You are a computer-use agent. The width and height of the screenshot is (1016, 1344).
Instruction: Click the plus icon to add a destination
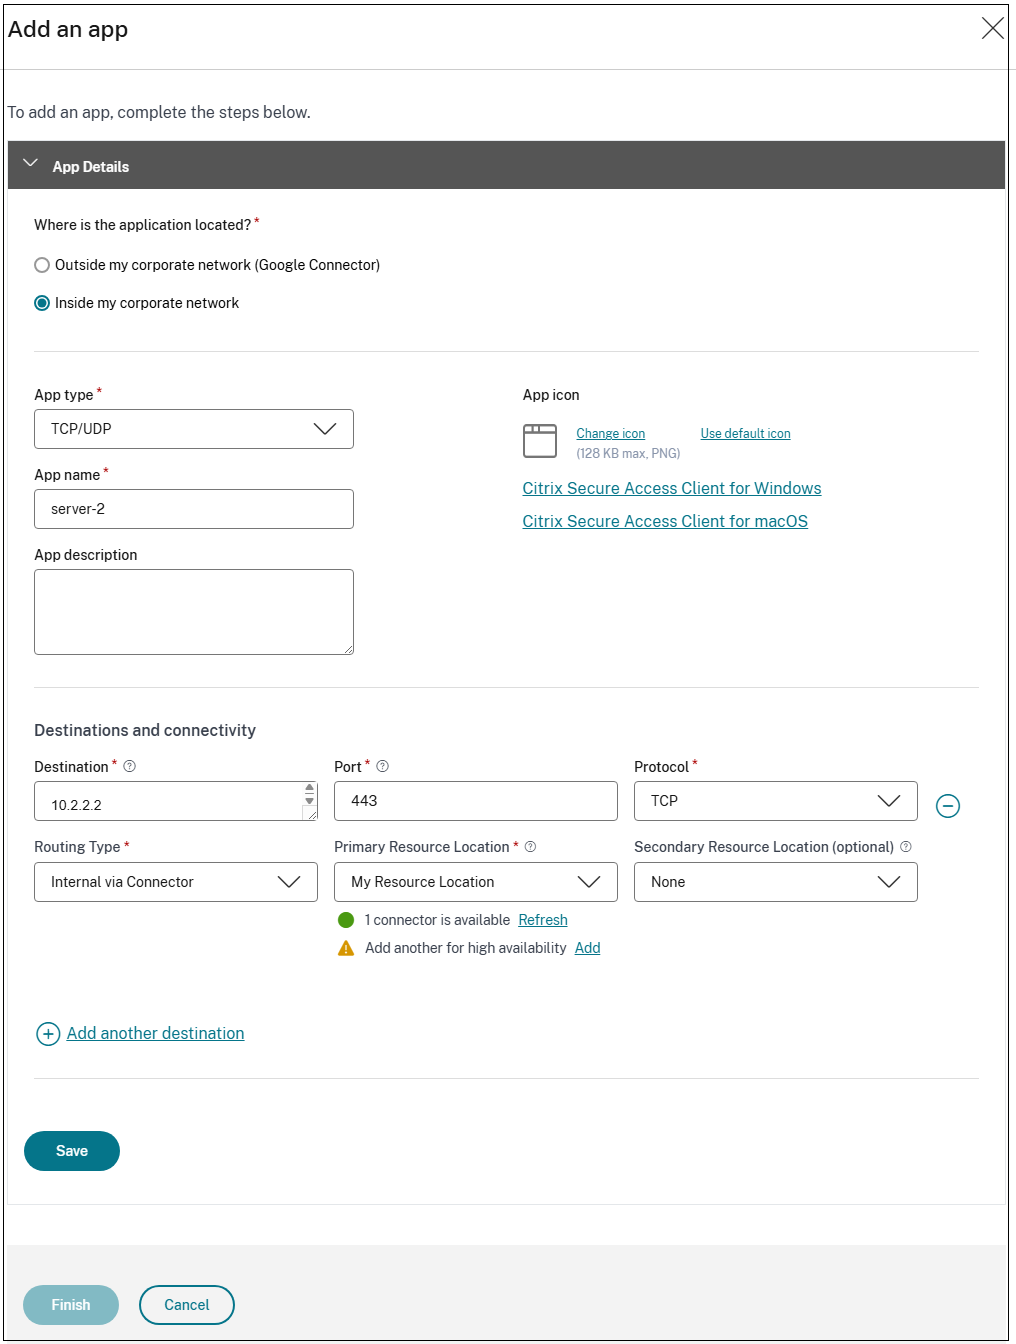coord(48,1034)
